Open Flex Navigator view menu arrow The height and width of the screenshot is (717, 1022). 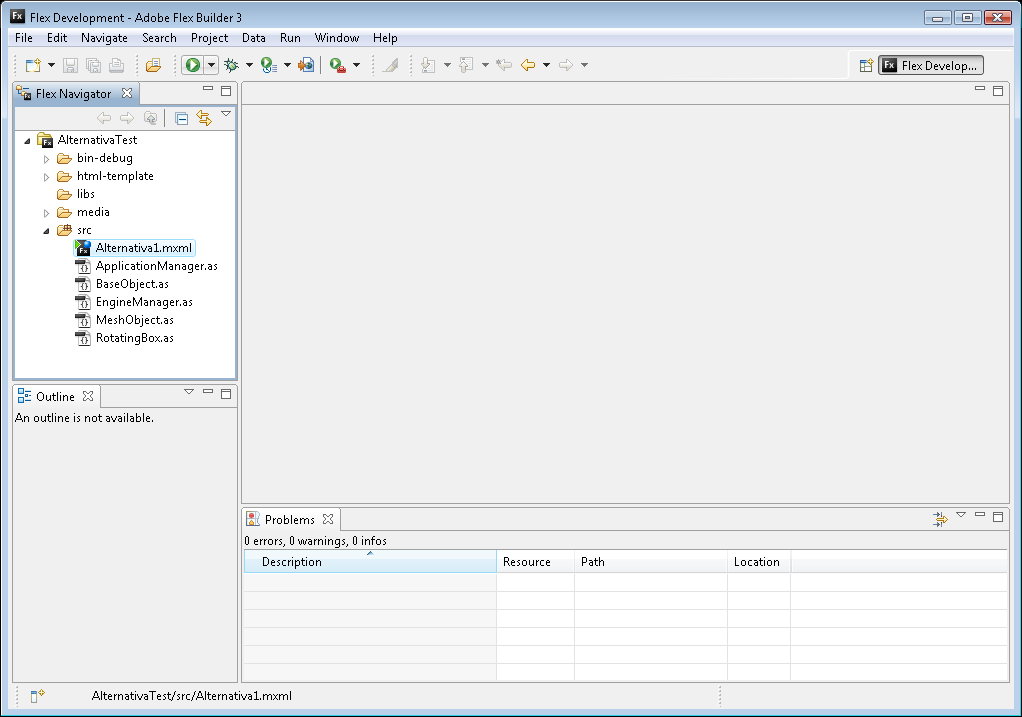[x=226, y=114]
